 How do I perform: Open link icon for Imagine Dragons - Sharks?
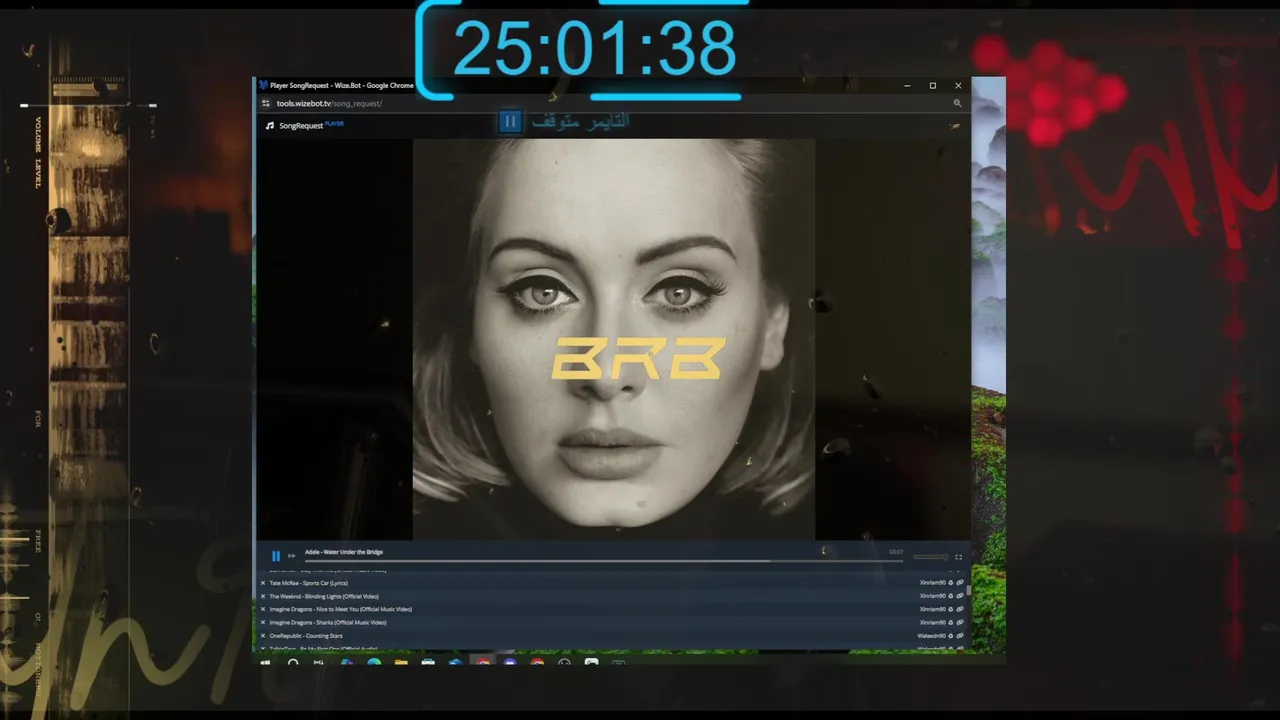960,622
